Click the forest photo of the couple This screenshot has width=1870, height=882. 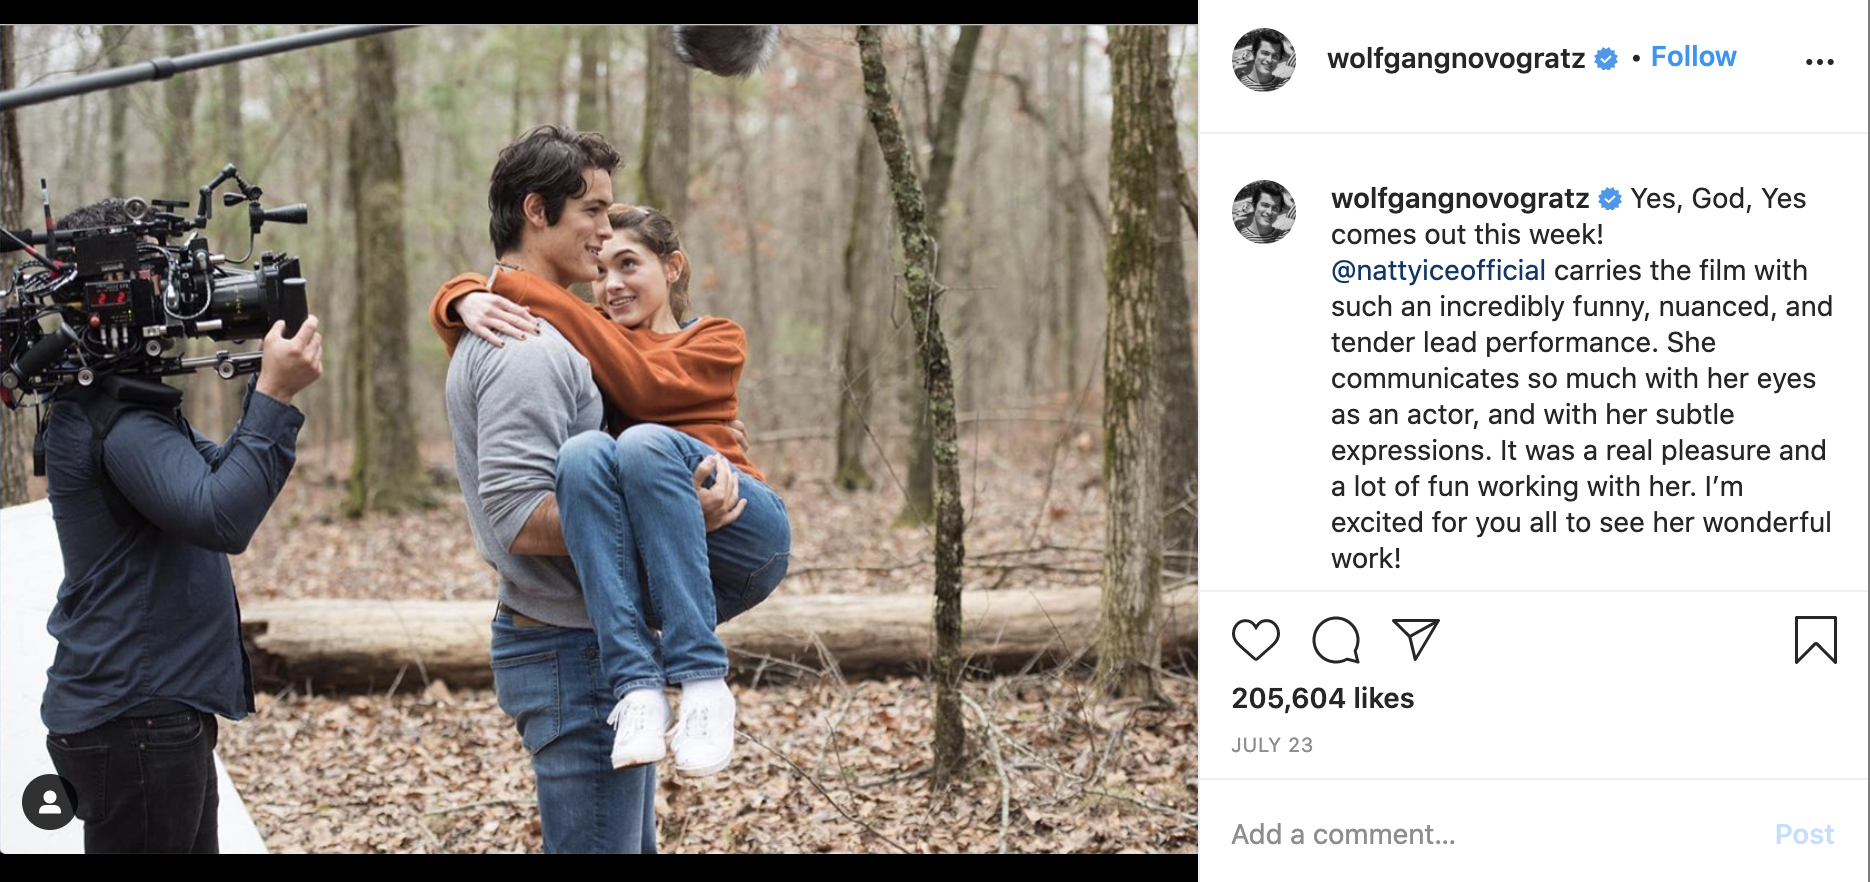600,440
